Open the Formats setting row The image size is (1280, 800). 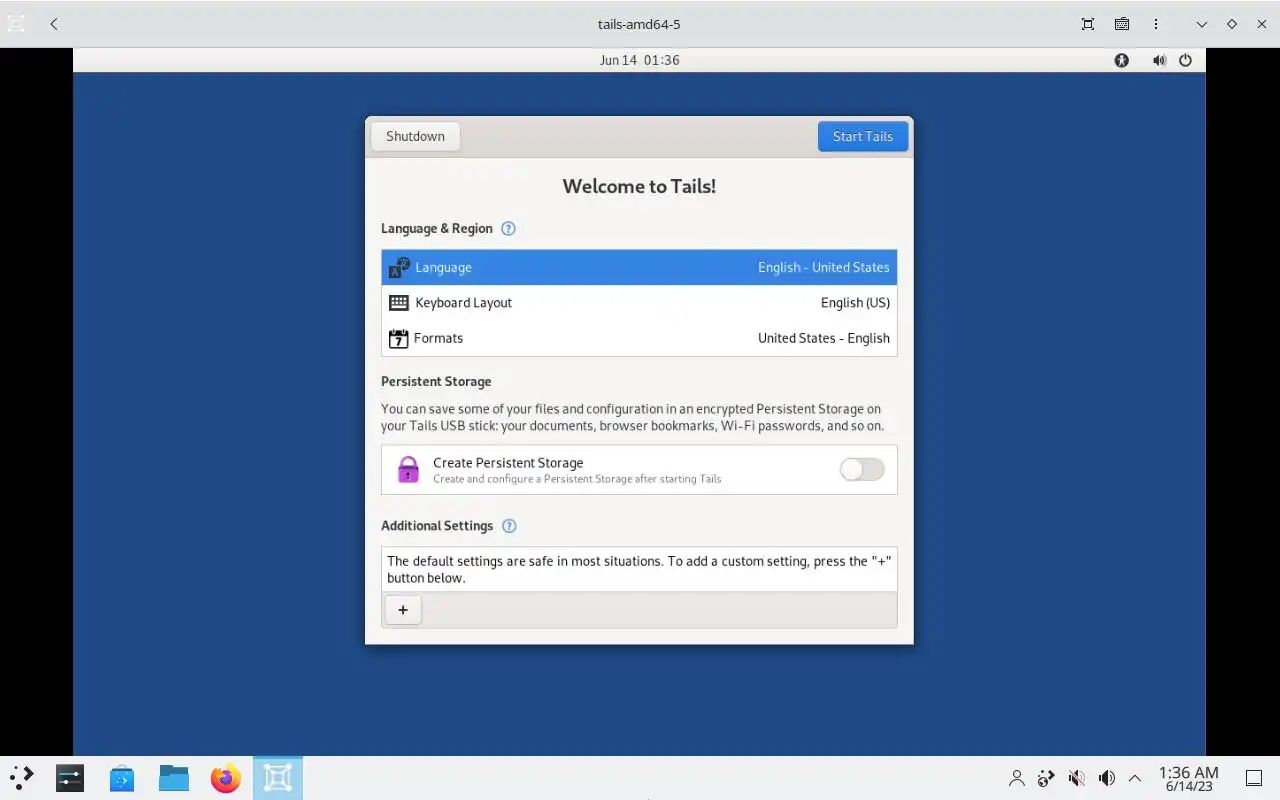(639, 338)
